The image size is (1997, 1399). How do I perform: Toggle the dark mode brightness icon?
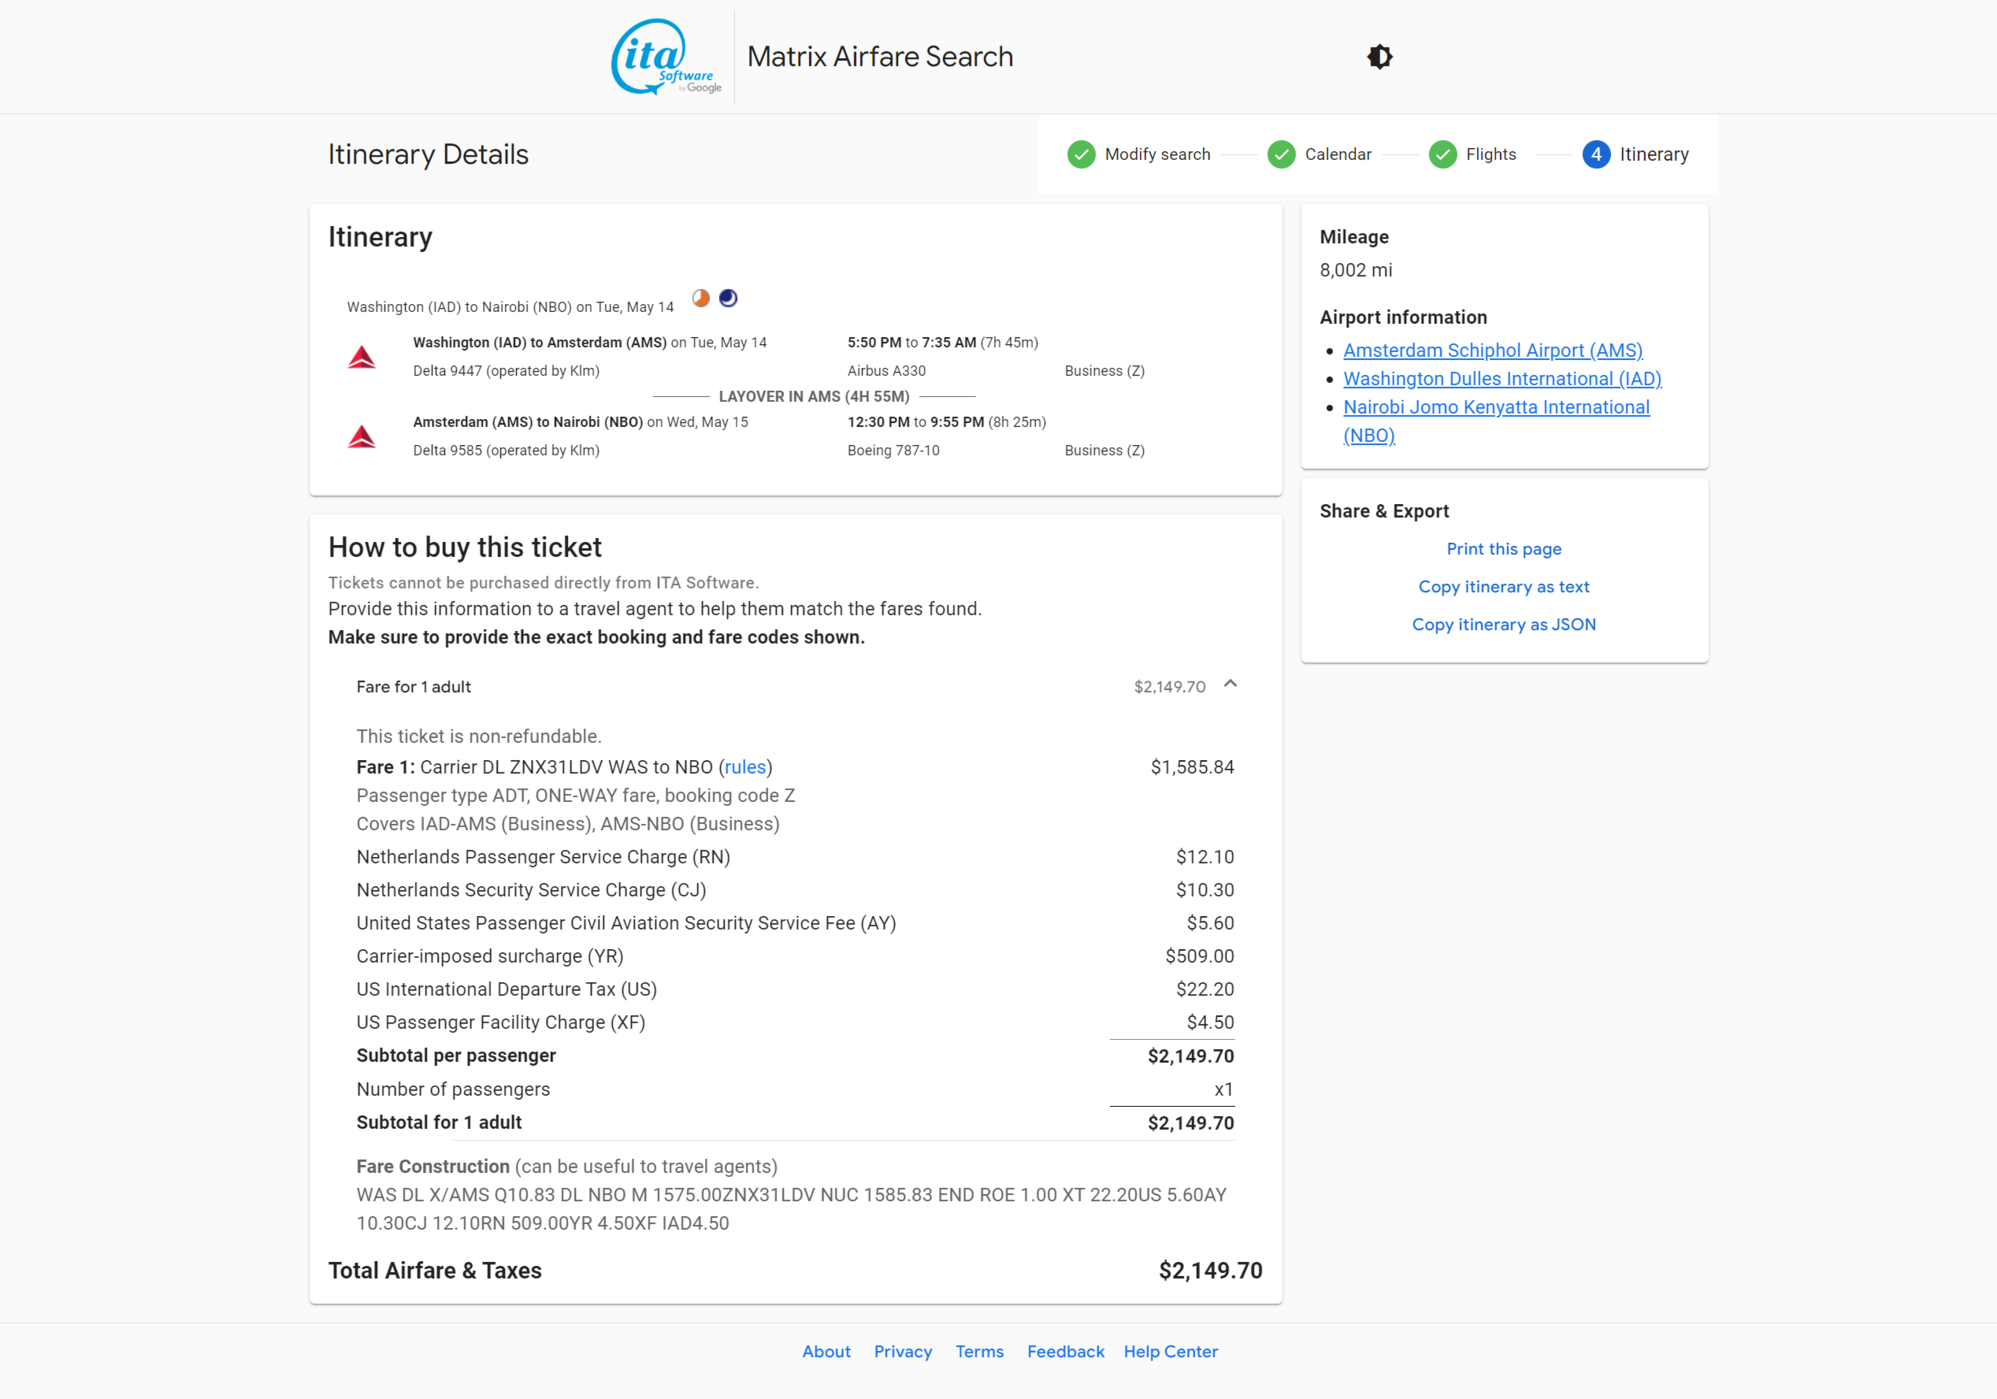pyautogui.click(x=1380, y=57)
